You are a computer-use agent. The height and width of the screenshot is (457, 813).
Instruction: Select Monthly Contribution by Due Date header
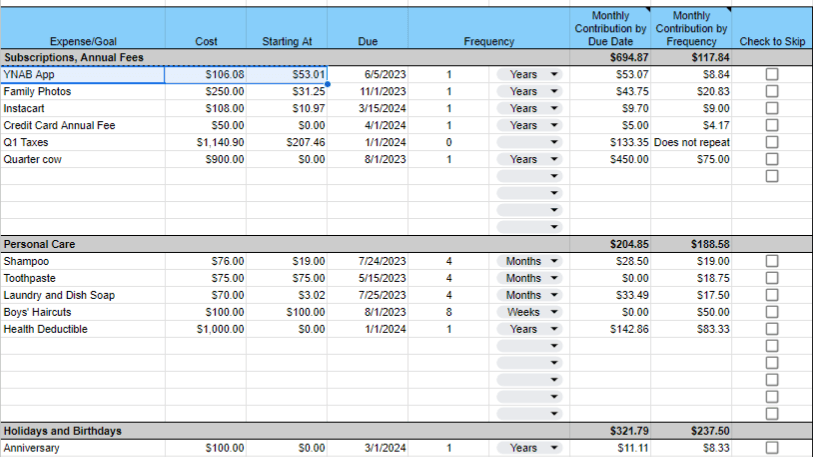610,28
